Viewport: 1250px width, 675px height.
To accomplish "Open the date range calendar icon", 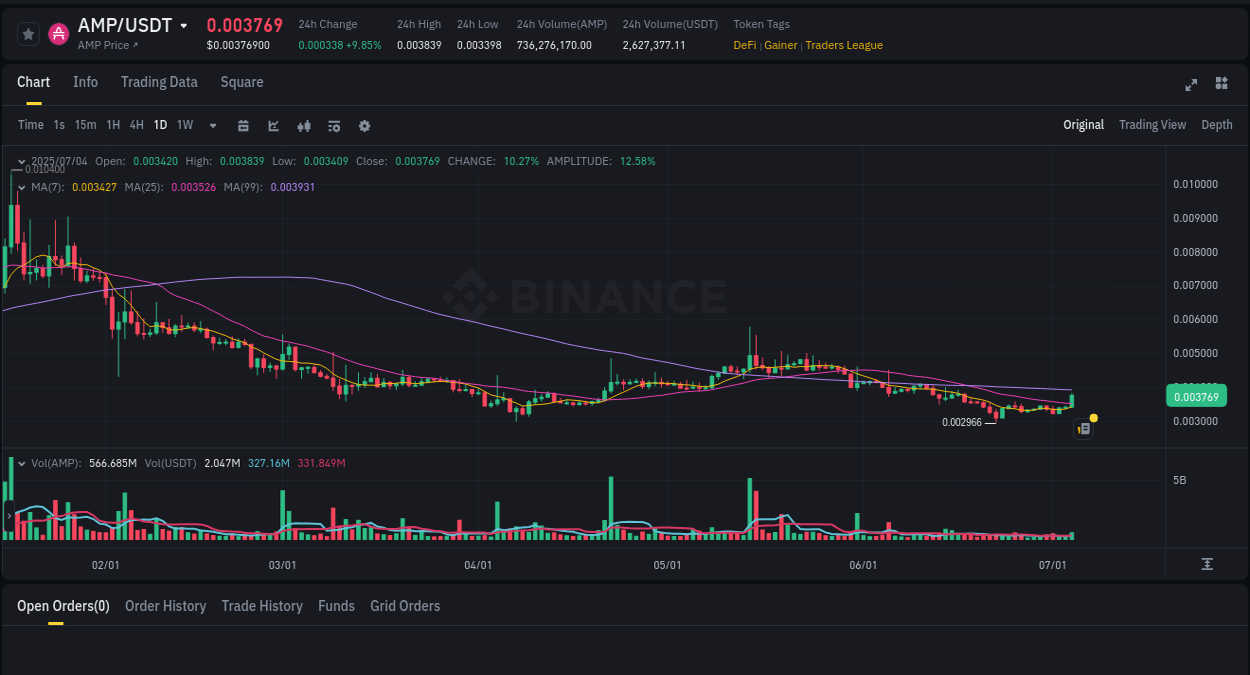I will click(243, 125).
